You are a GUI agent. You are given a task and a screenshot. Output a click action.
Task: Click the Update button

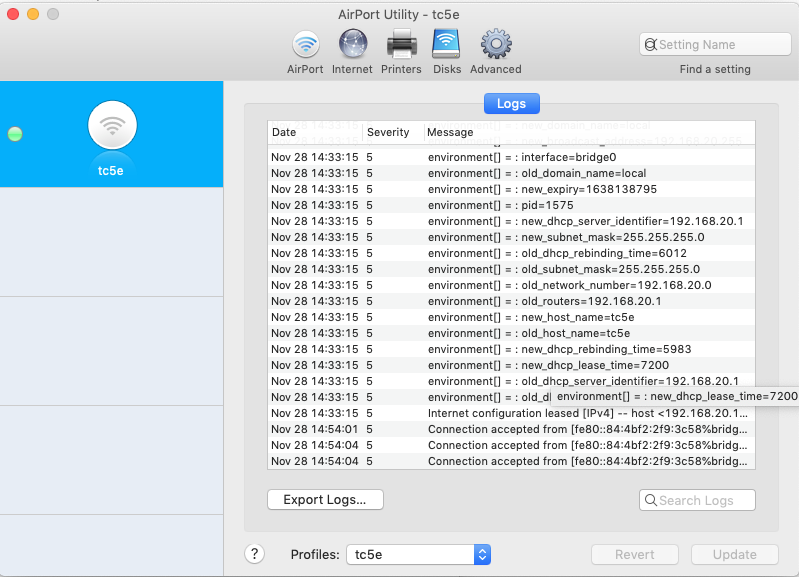click(x=734, y=555)
